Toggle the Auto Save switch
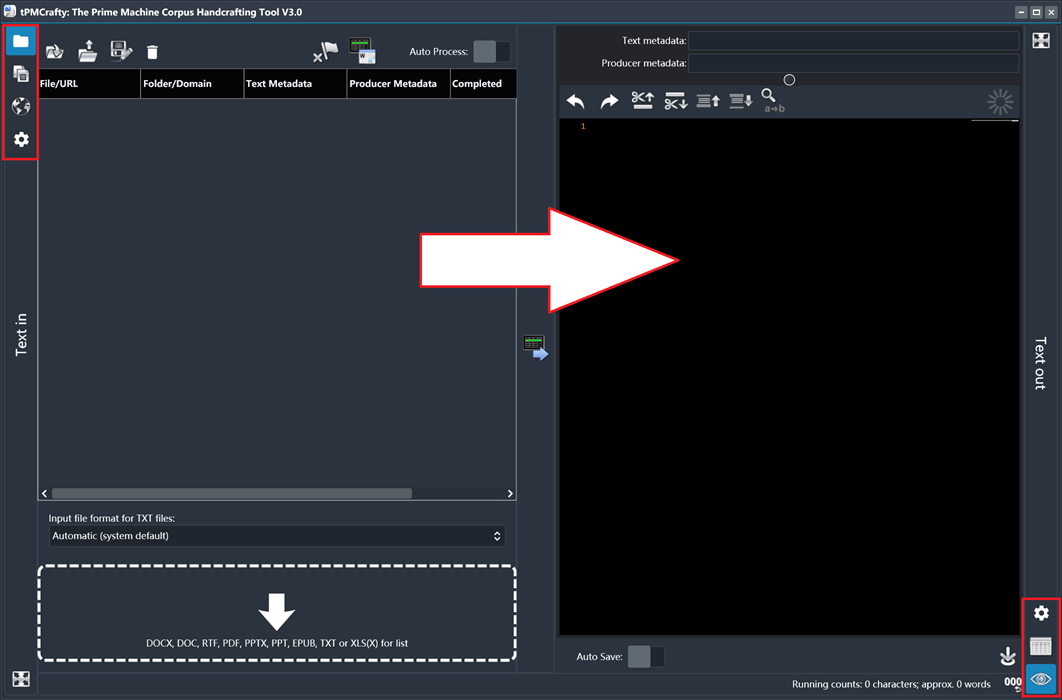 coord(646,657)
